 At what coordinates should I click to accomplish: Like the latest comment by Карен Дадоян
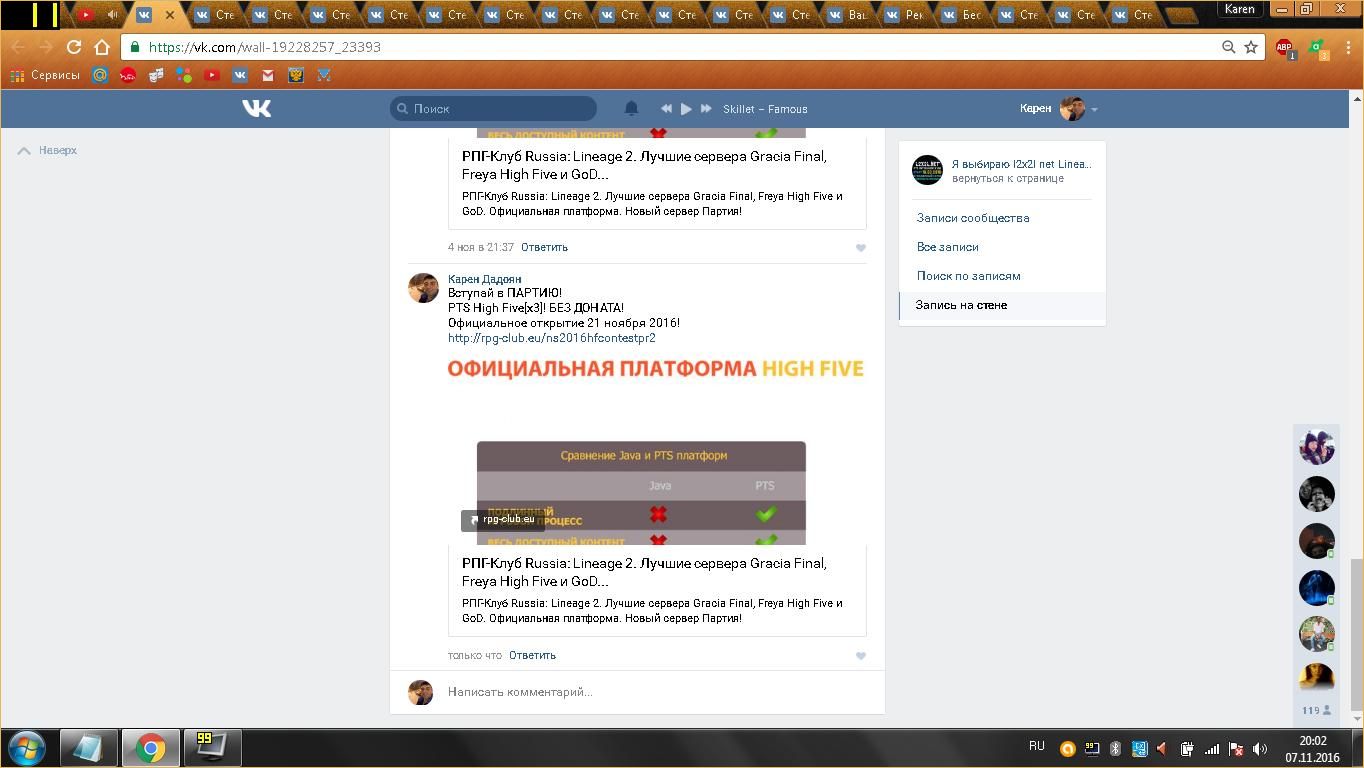[860, 656]
